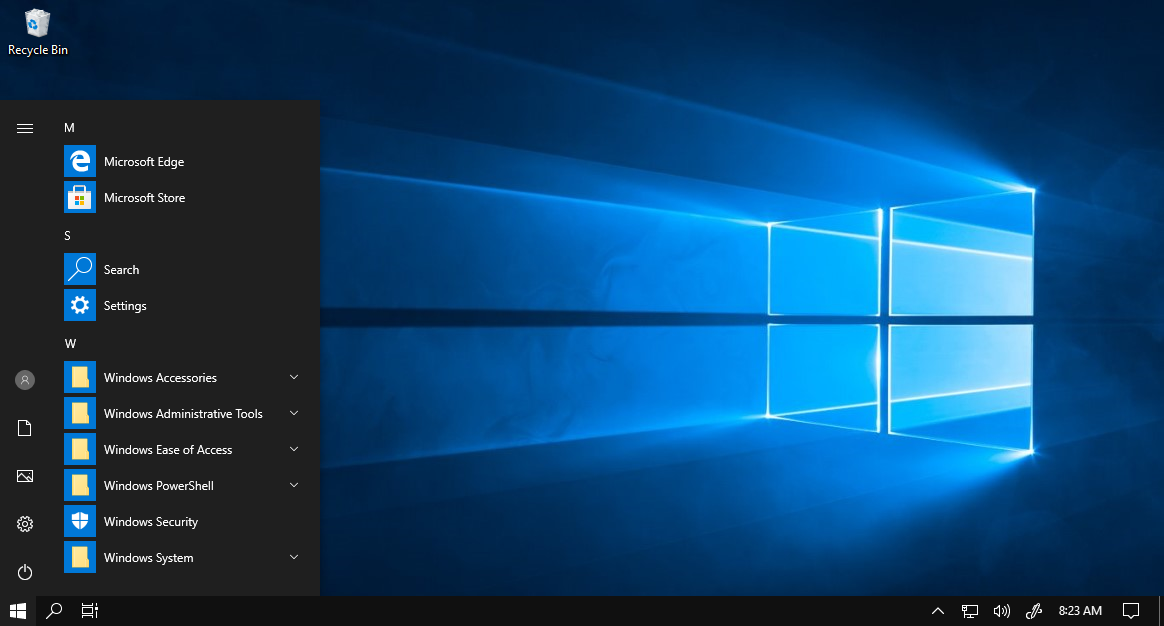Select the Recycle Bin desktop icon
The image size is (1164, 626).
coord(37,33)
